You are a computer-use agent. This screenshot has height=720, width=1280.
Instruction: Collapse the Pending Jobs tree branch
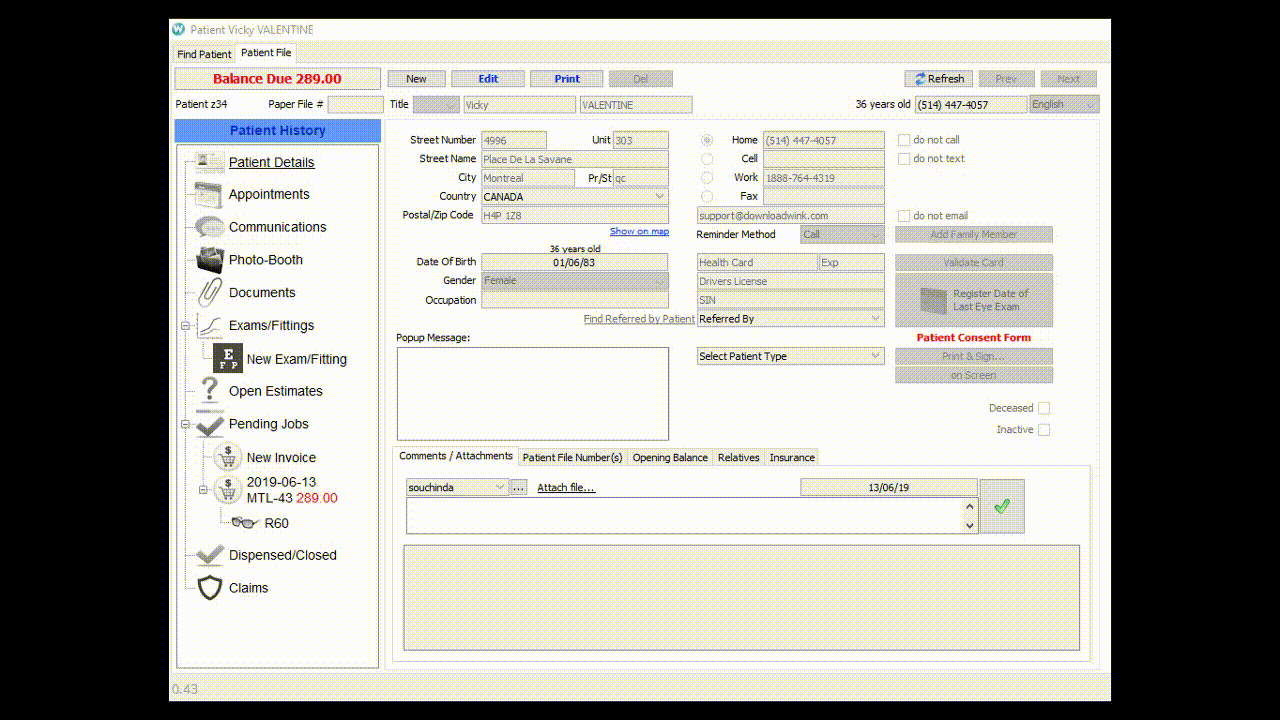(184, 423)
